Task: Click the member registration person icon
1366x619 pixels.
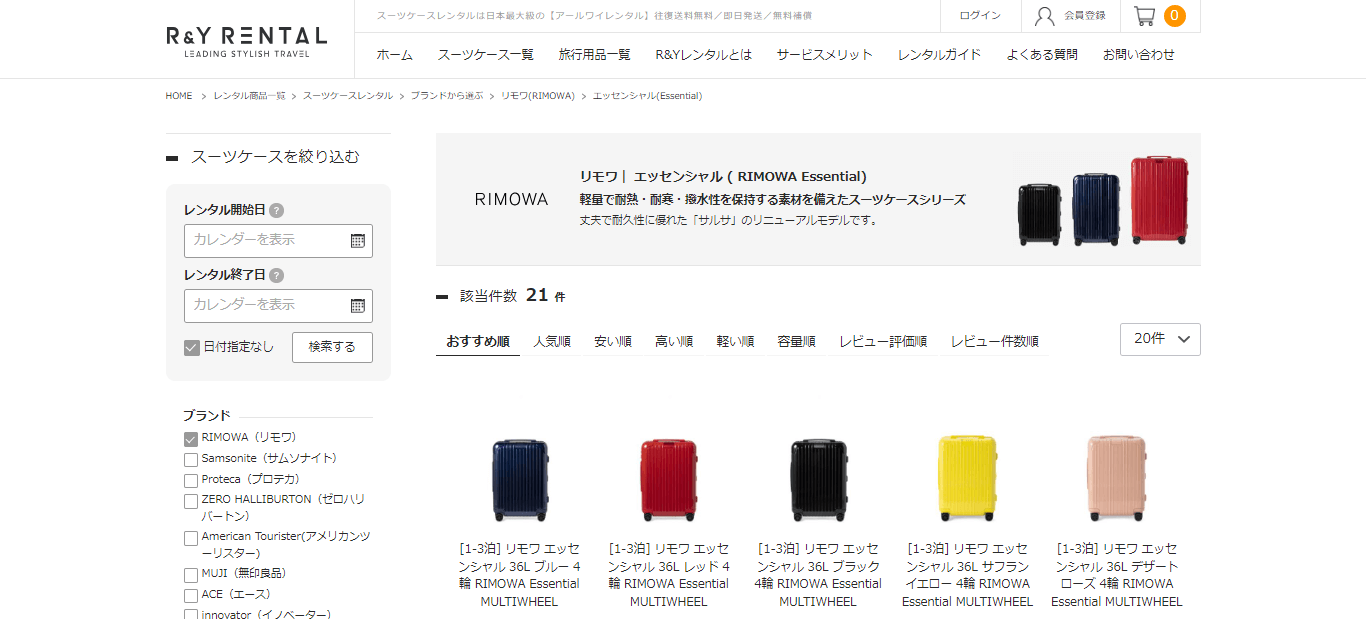Action: click(1045, 16)
